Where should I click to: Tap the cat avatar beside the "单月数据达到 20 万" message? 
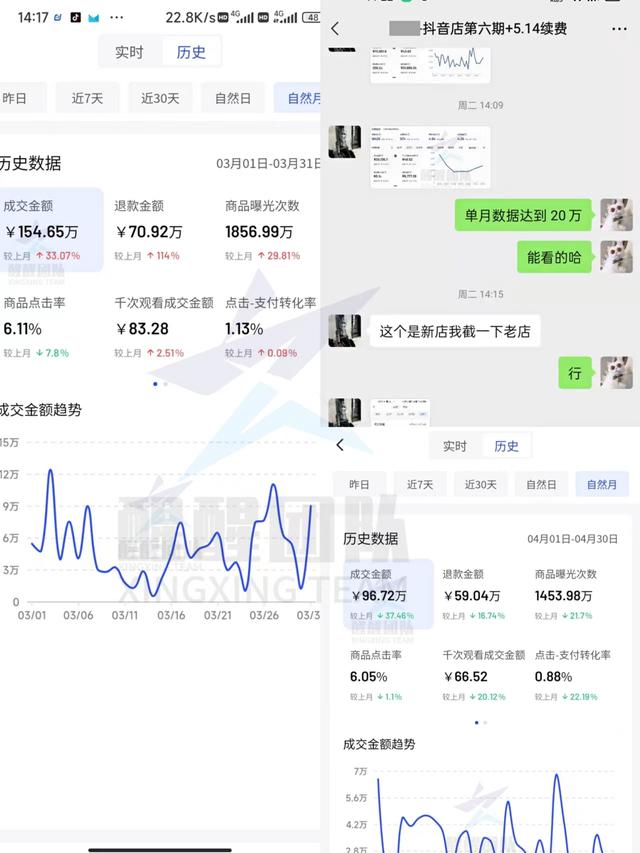click(616, 214)
